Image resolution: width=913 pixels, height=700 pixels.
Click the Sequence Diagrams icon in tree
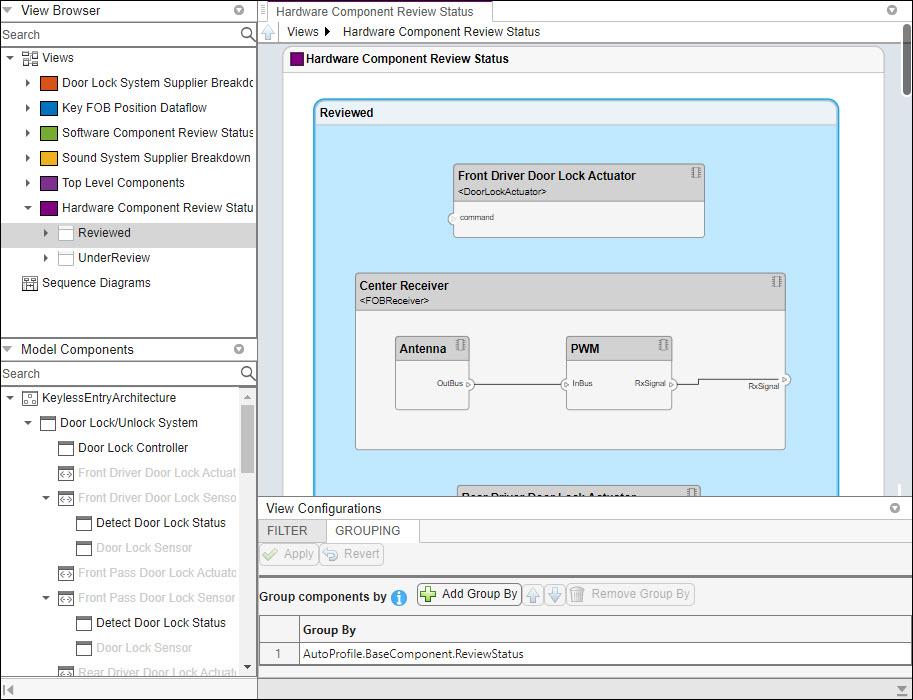pos(30,283)
